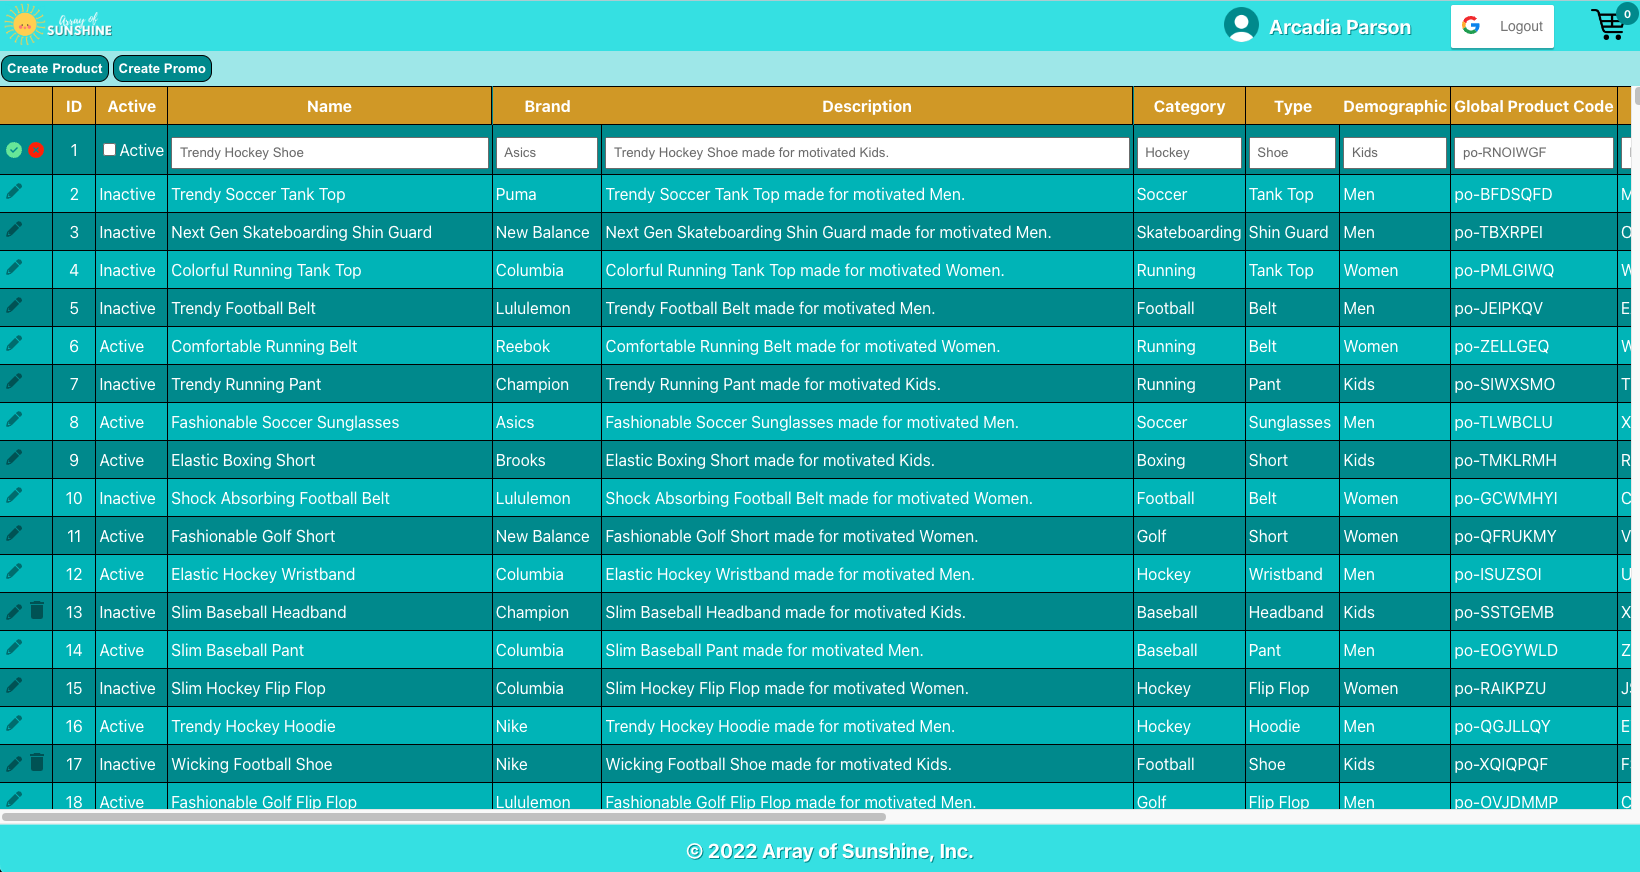Edit row 5 Trendy Football Belt
This screenshot has width=1640, height=872.
point(14,305)
